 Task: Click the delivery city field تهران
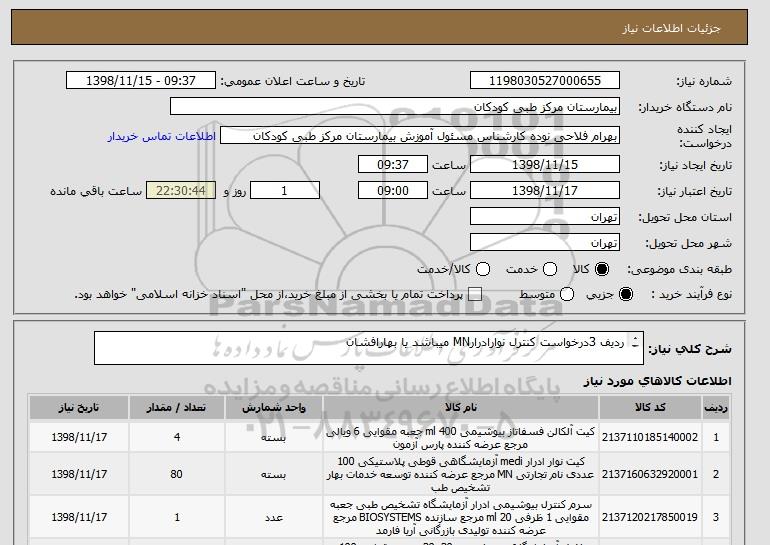point(545,243)
